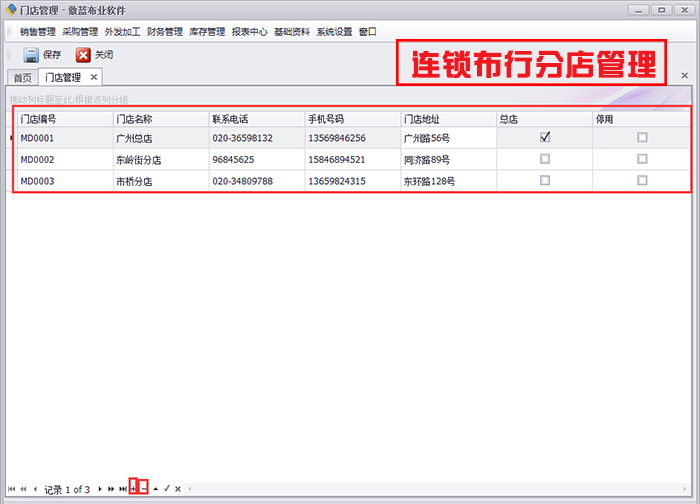The image size is (700, 504).
Task: Open the 系统设置 menu
Action: [334, 31]
